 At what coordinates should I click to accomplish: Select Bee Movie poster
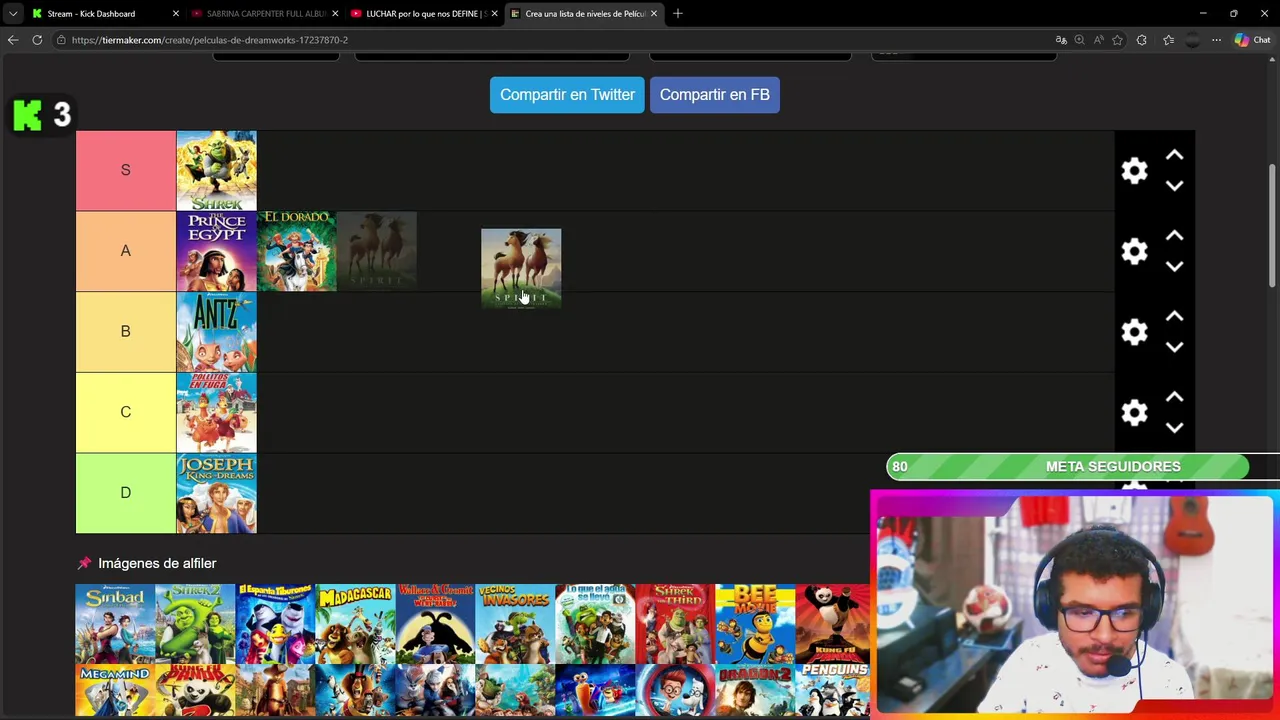(x=755, y=624)
